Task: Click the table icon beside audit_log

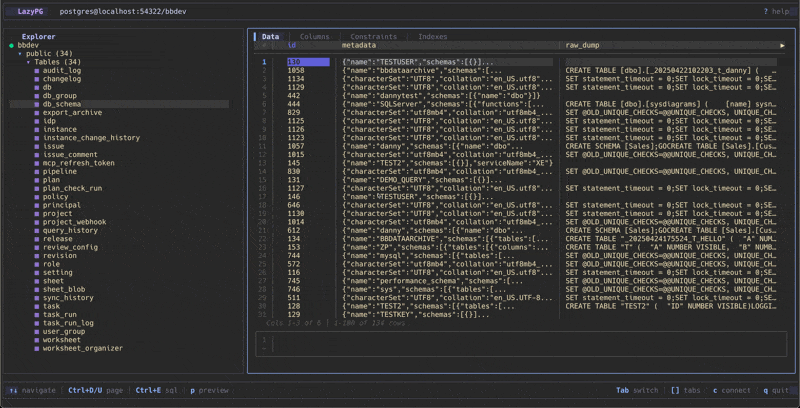Action: click(37, 70)
